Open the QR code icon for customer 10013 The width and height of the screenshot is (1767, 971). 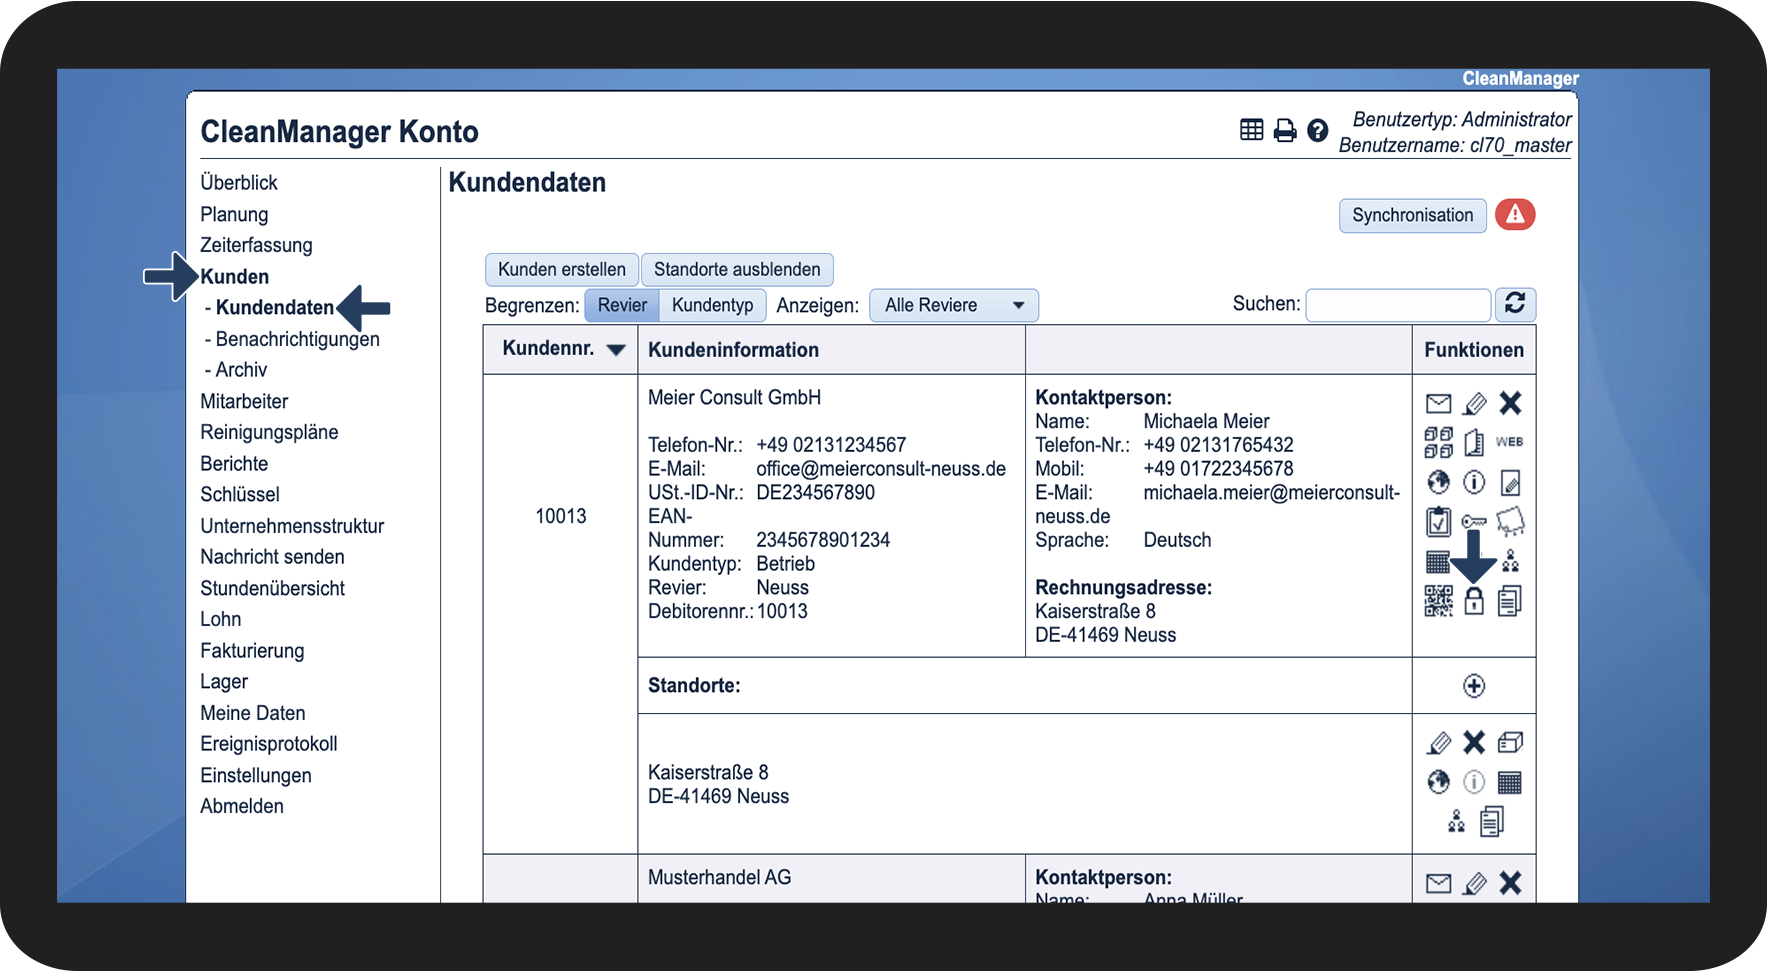click(1438, 601)
